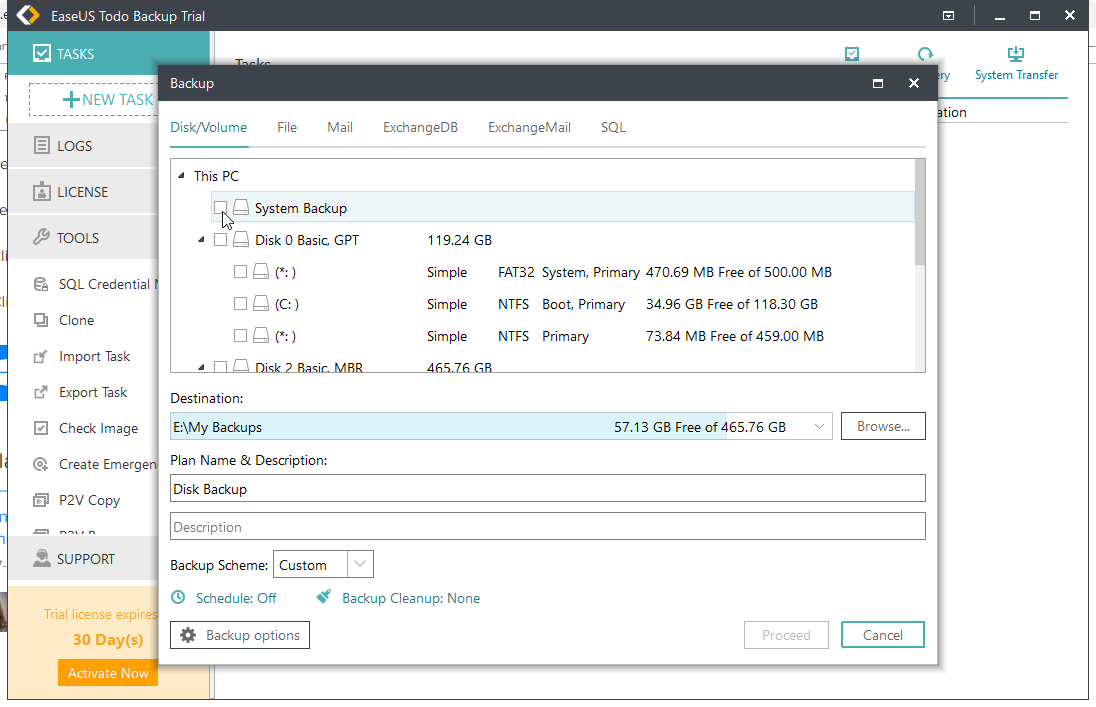Click the Disk 0 drive icon
The height and width of the screenshot is (707, 1096).
point(241,239)
